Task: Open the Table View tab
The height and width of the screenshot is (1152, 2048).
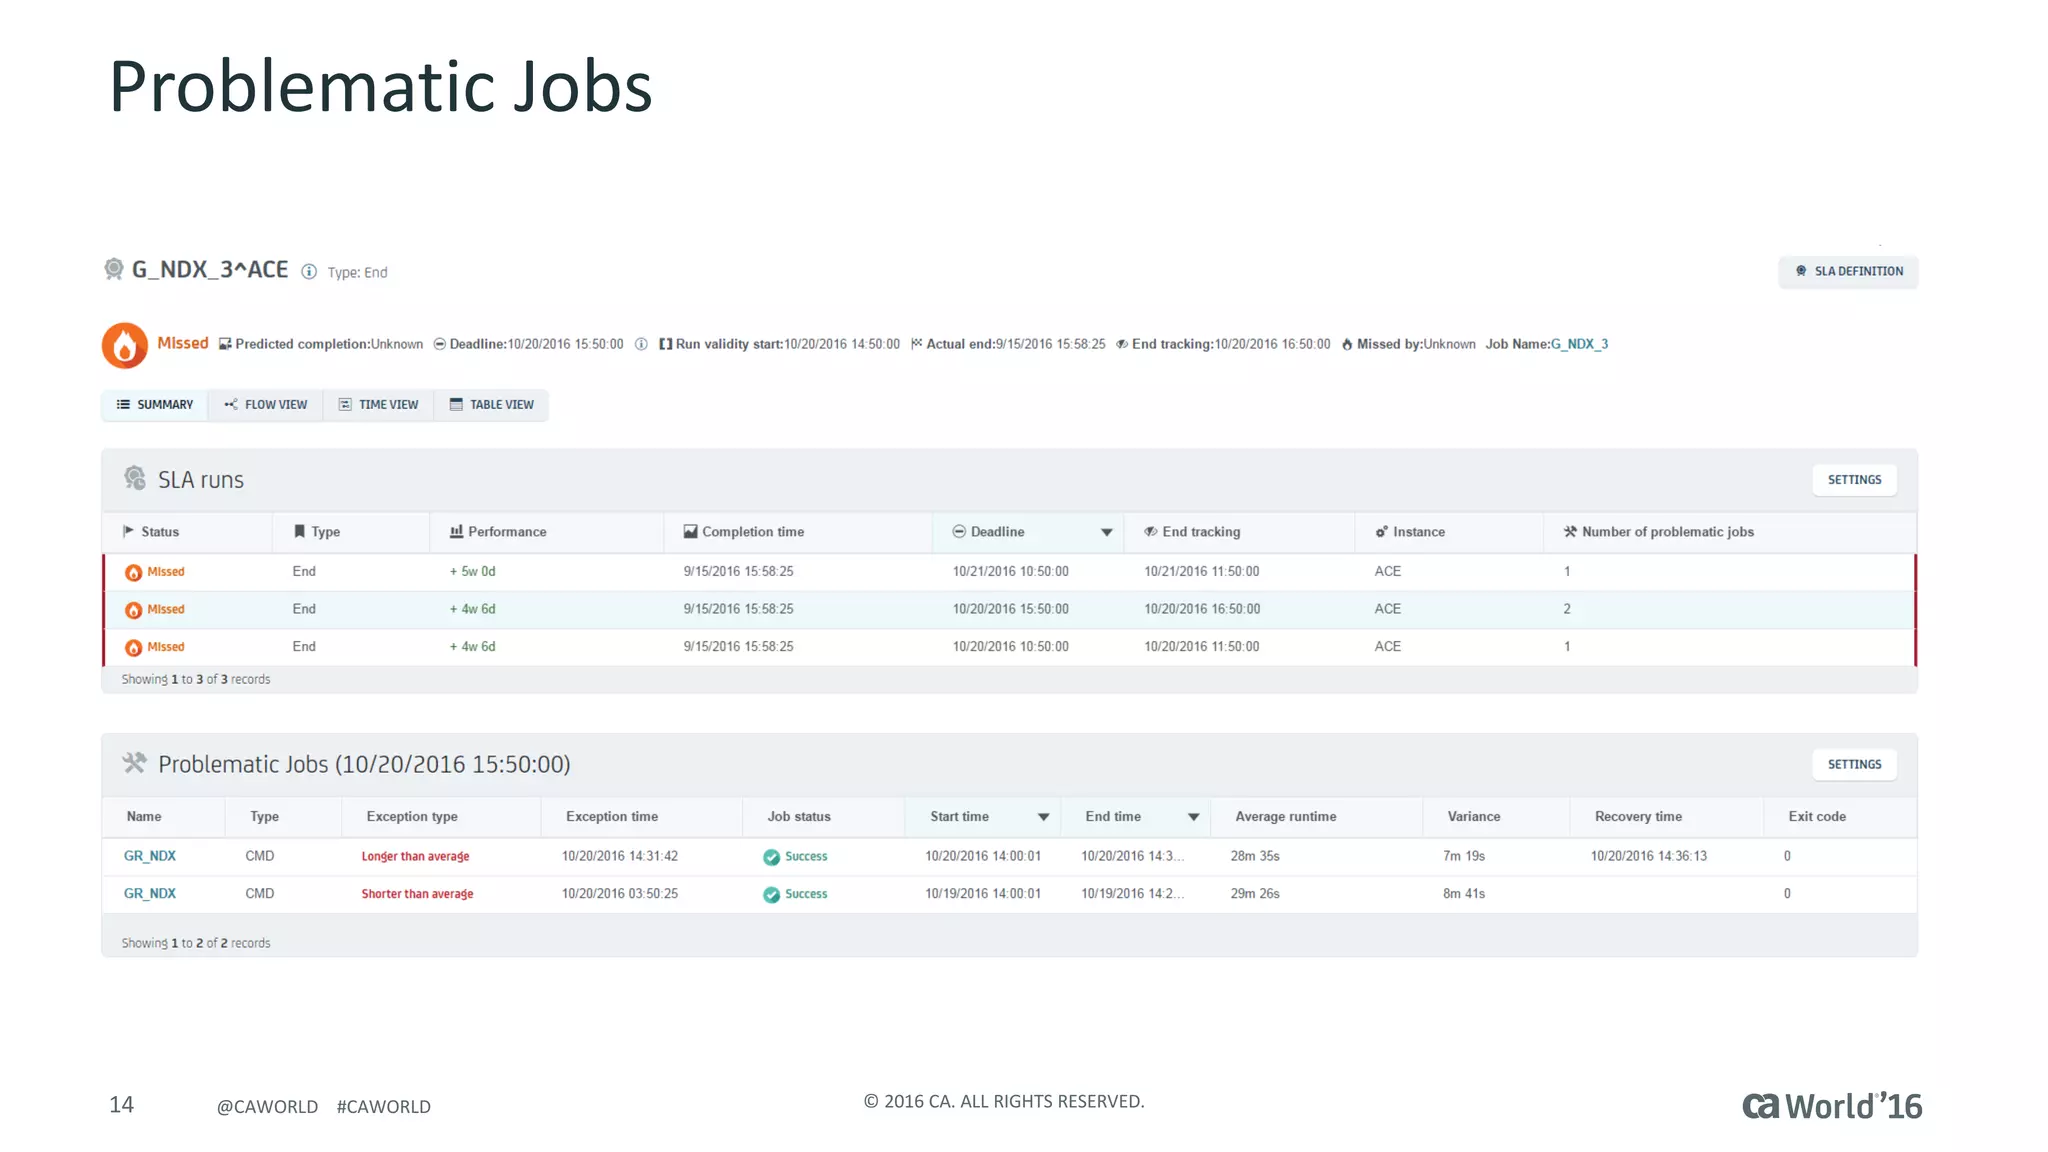Action: 492,405
